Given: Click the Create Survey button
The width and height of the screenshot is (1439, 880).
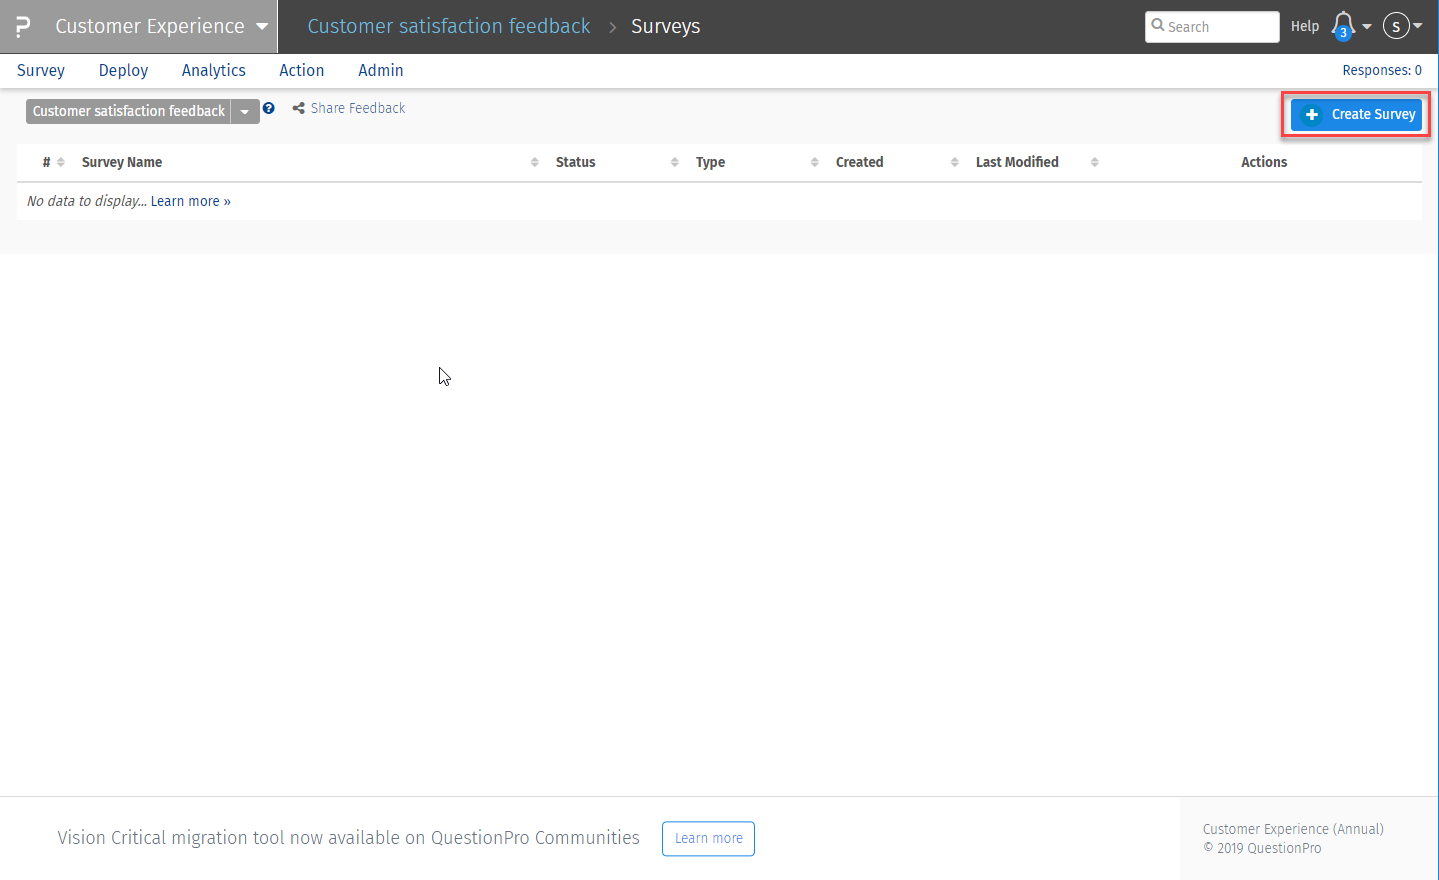Looking at the screenshot, I should tap(1355, 114).
